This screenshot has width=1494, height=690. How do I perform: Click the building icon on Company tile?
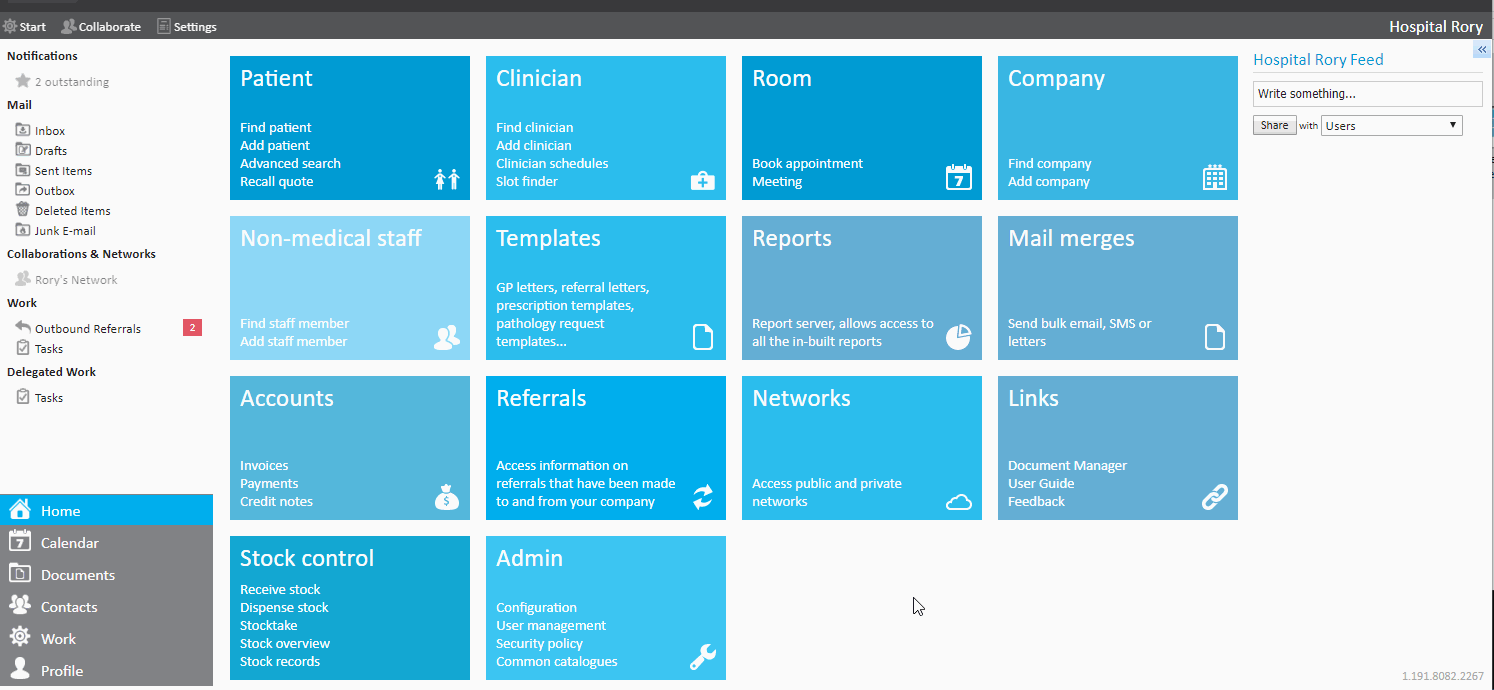(1214, 177)
